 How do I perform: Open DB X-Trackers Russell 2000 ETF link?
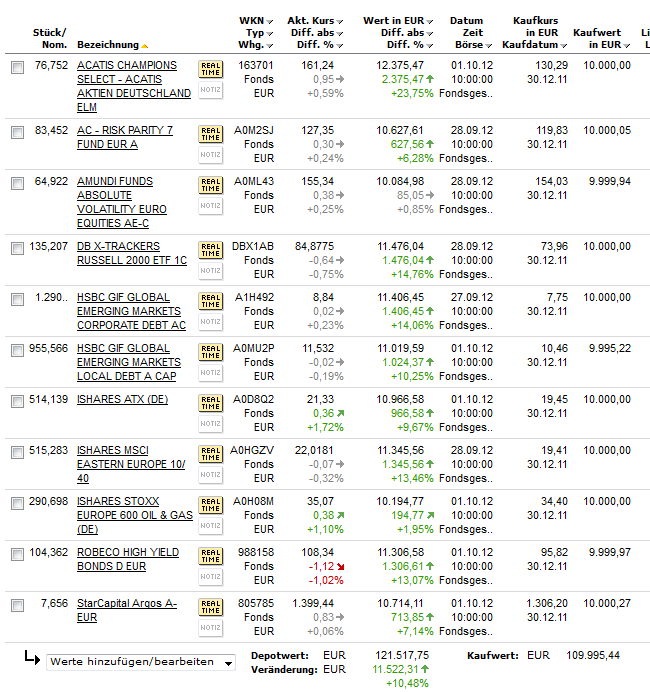click(132, 253)
